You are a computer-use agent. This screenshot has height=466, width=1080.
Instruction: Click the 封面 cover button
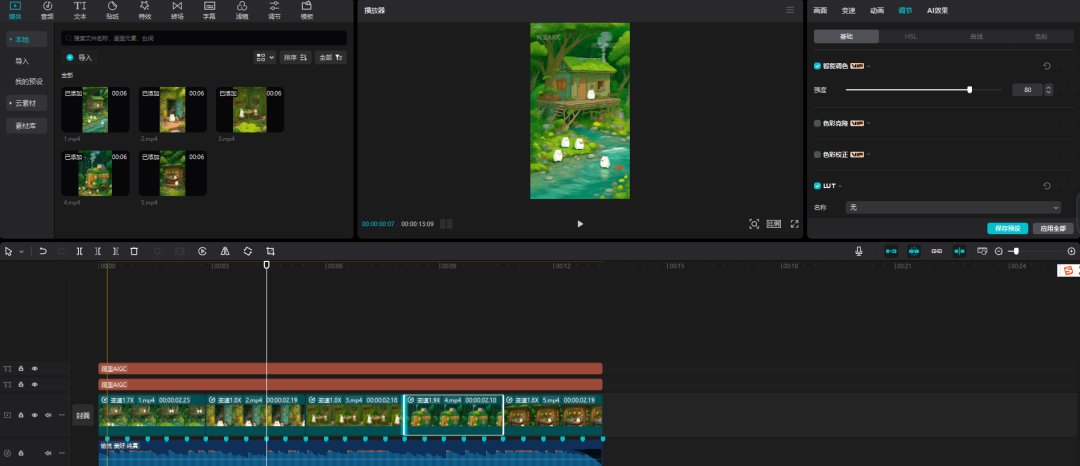point(83,415)
